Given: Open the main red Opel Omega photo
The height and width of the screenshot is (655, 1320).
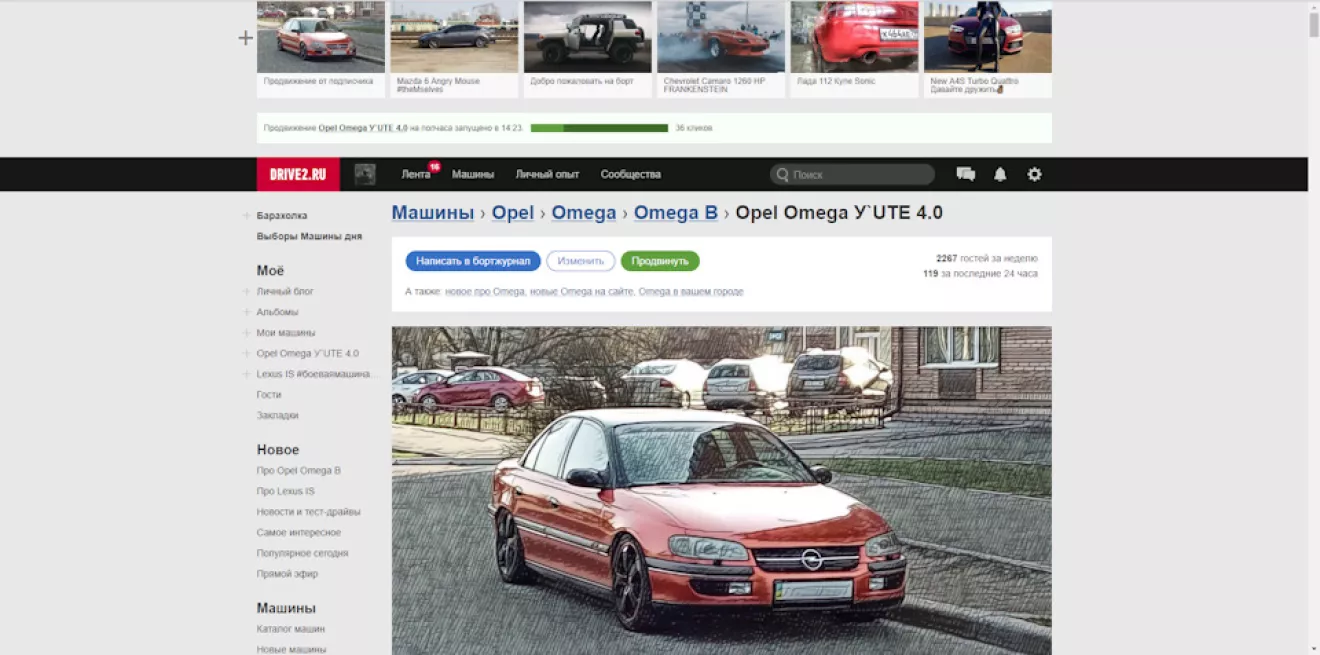Looking at the screenshot, I should coord(721,490).
